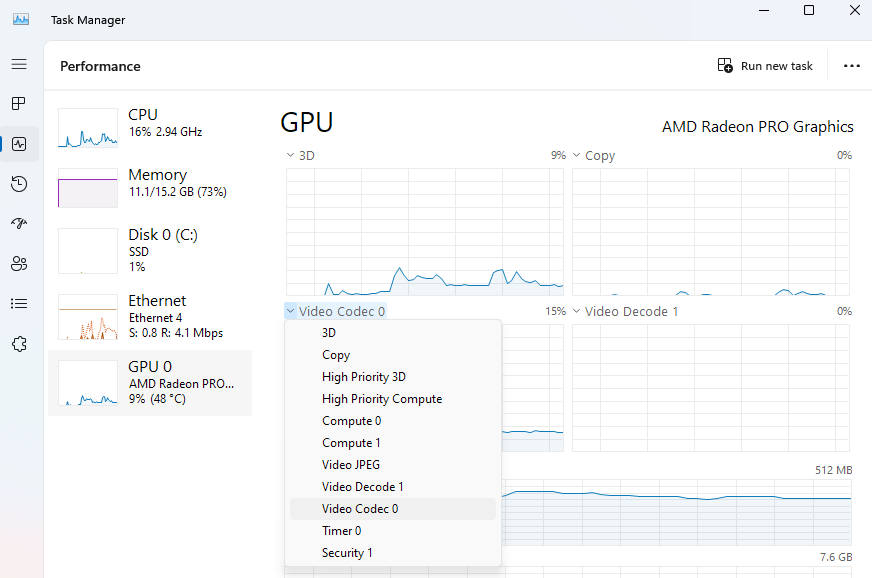Expand the 3D graph engine dropdown

click(x=300, y=155)
